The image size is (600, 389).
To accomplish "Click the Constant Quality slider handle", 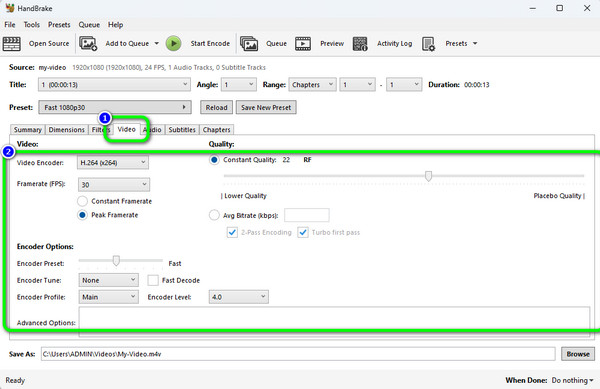I will click(428, 176).
